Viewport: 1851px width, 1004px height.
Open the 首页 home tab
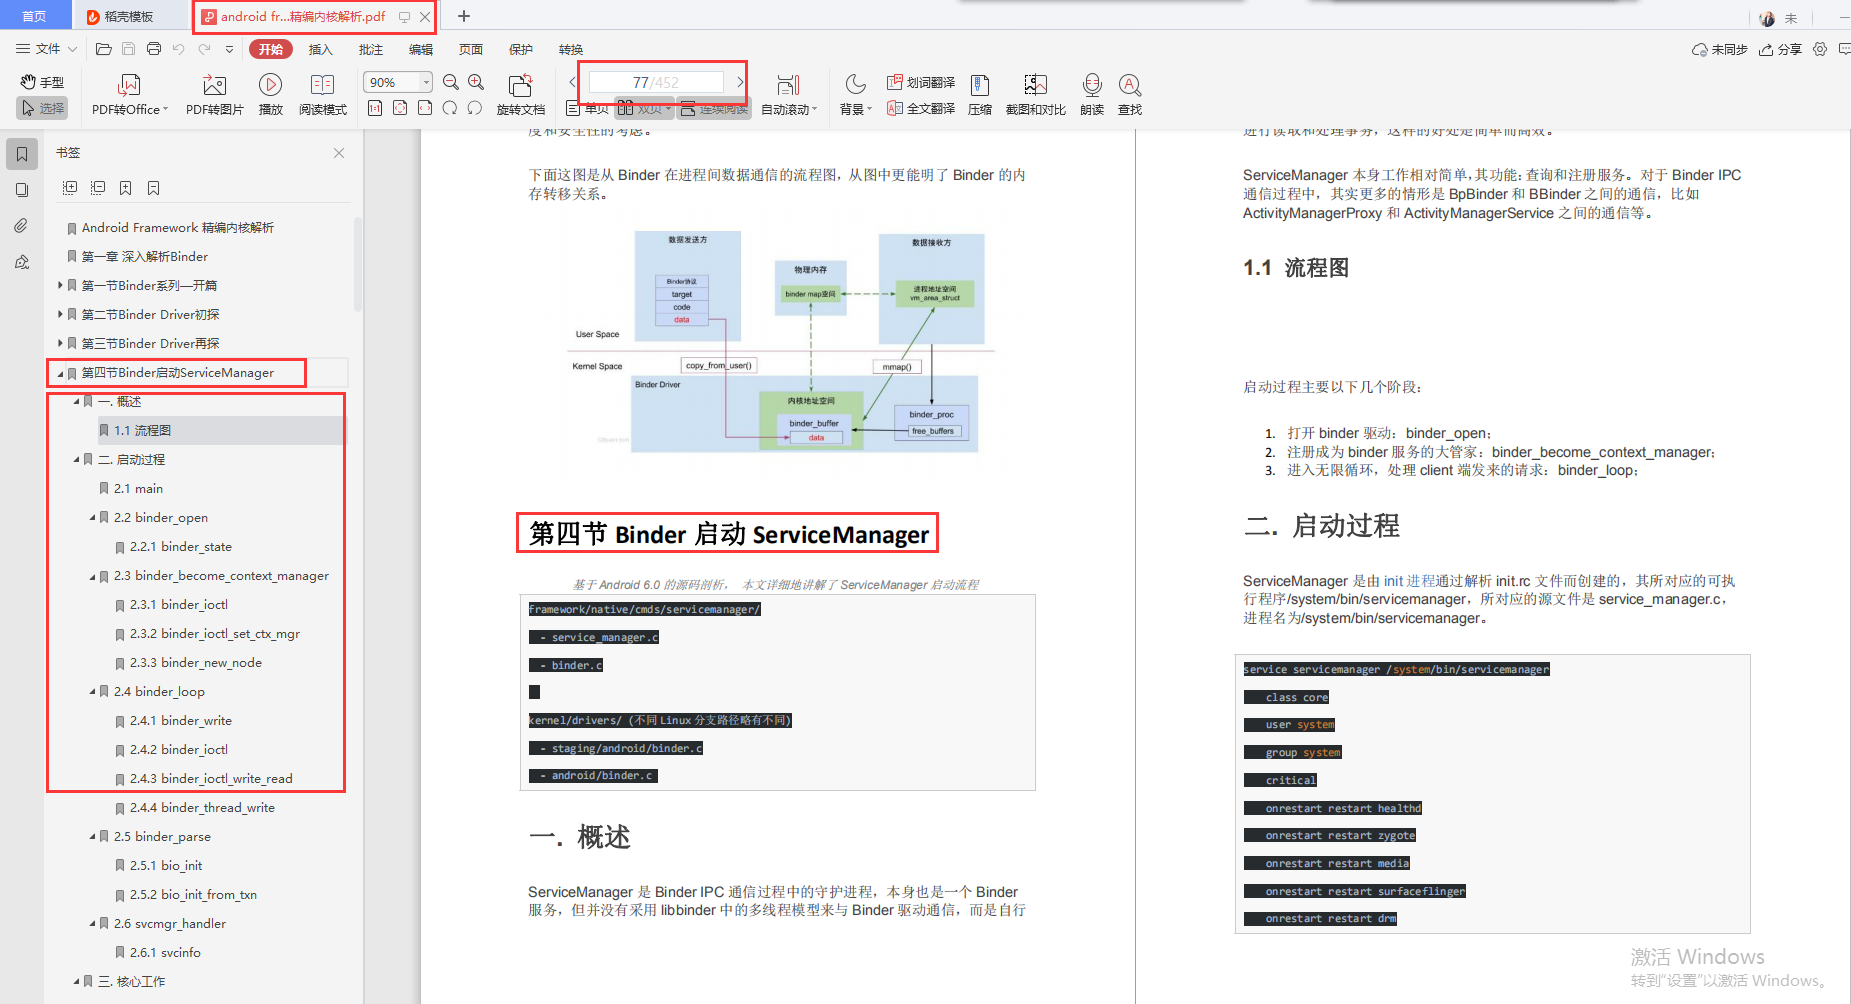(x=35, y=15)
